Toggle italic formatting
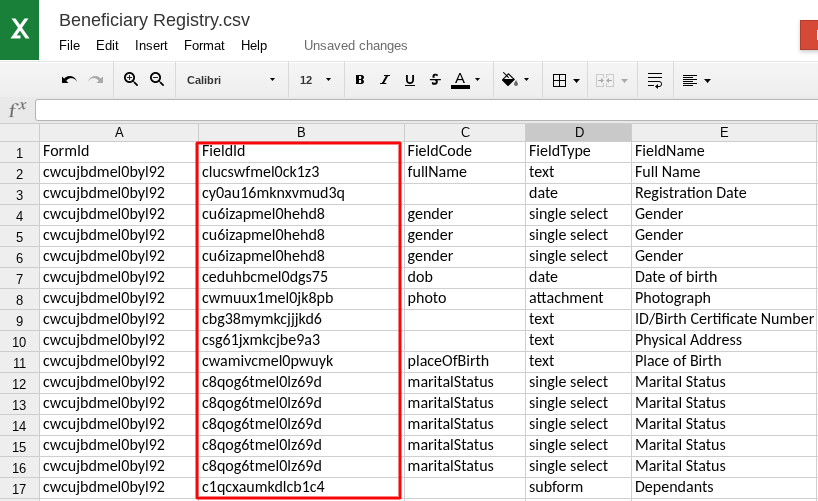Image resolution: width=818 pixels, height=501 pixels. 385,80
